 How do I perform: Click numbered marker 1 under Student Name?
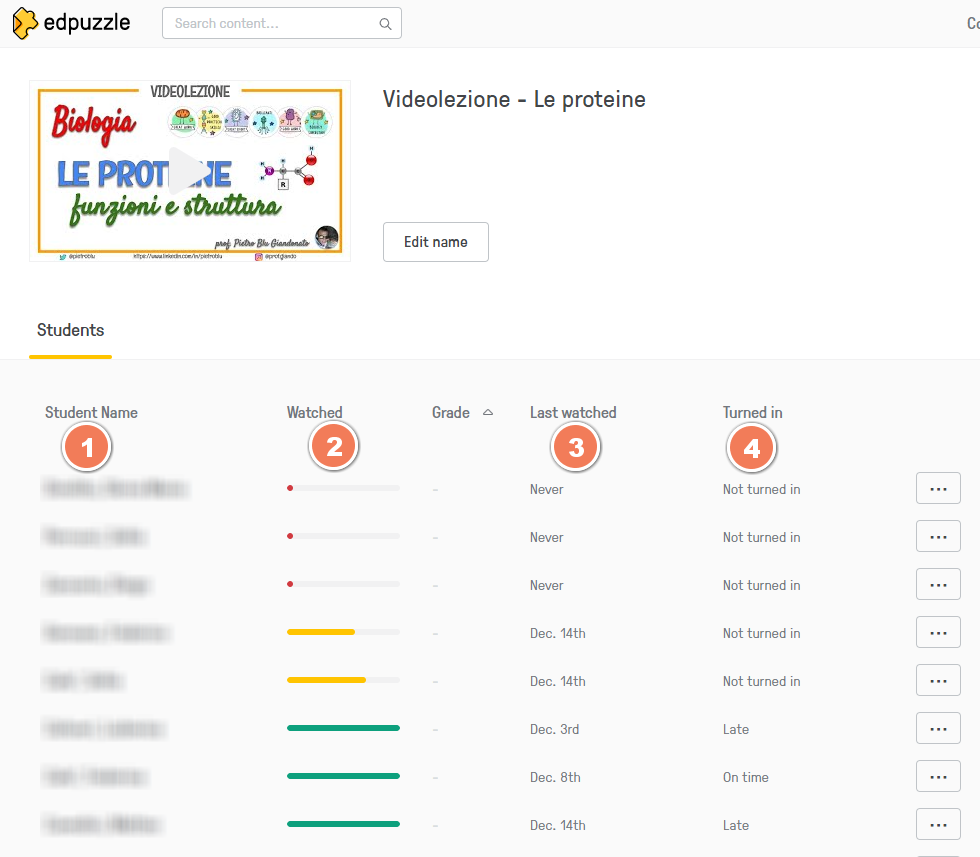[x=87, y=449]
